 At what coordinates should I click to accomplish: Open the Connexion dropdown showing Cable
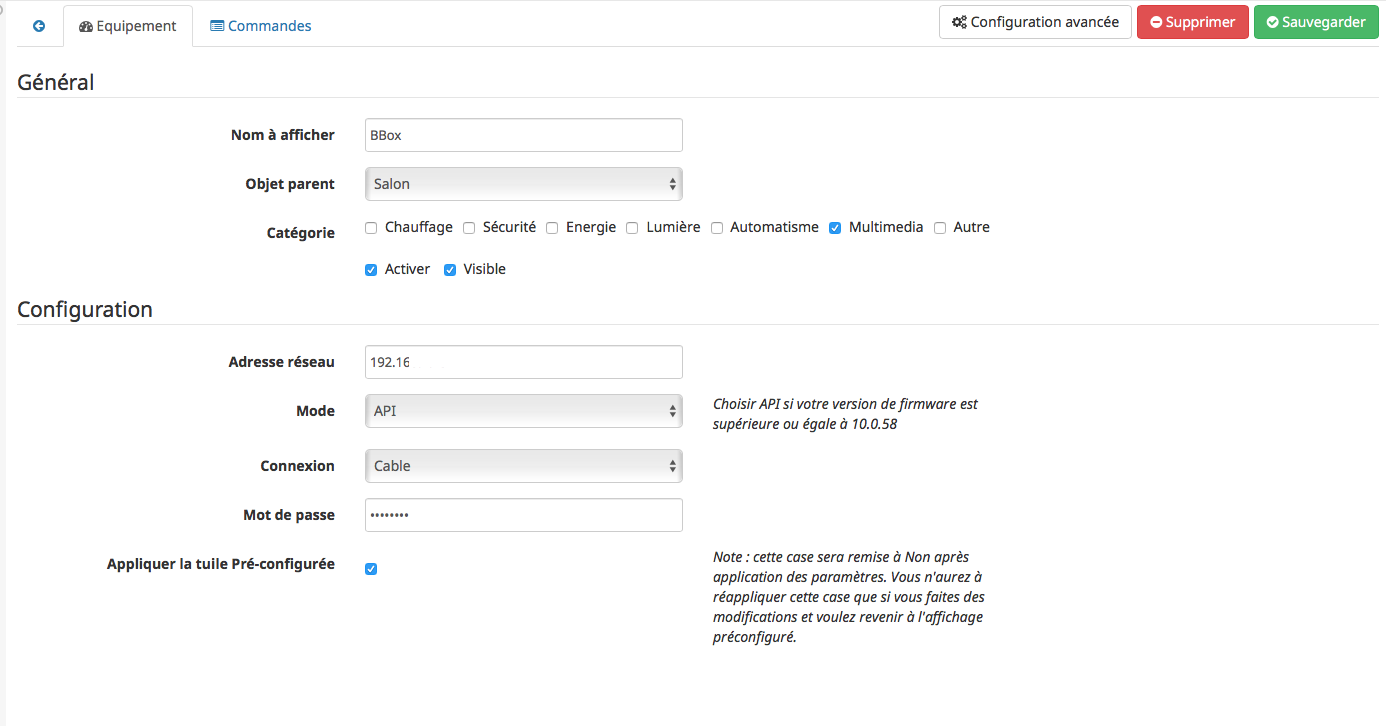pos(524,466)
